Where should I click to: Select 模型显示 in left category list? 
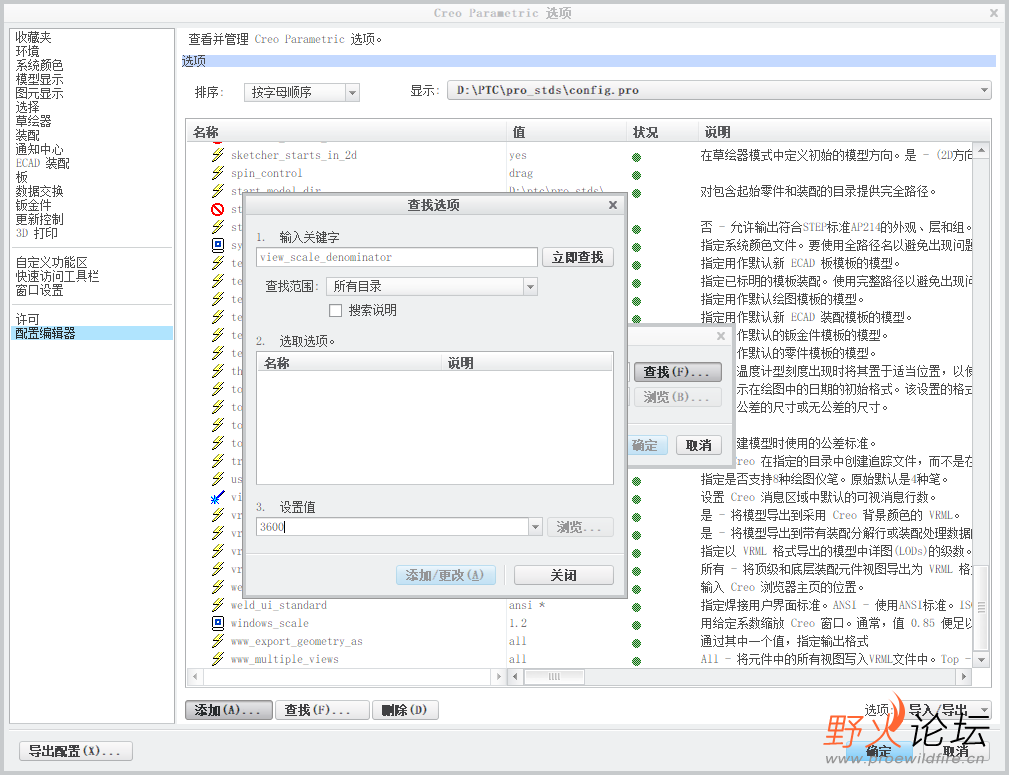(39, 79)
